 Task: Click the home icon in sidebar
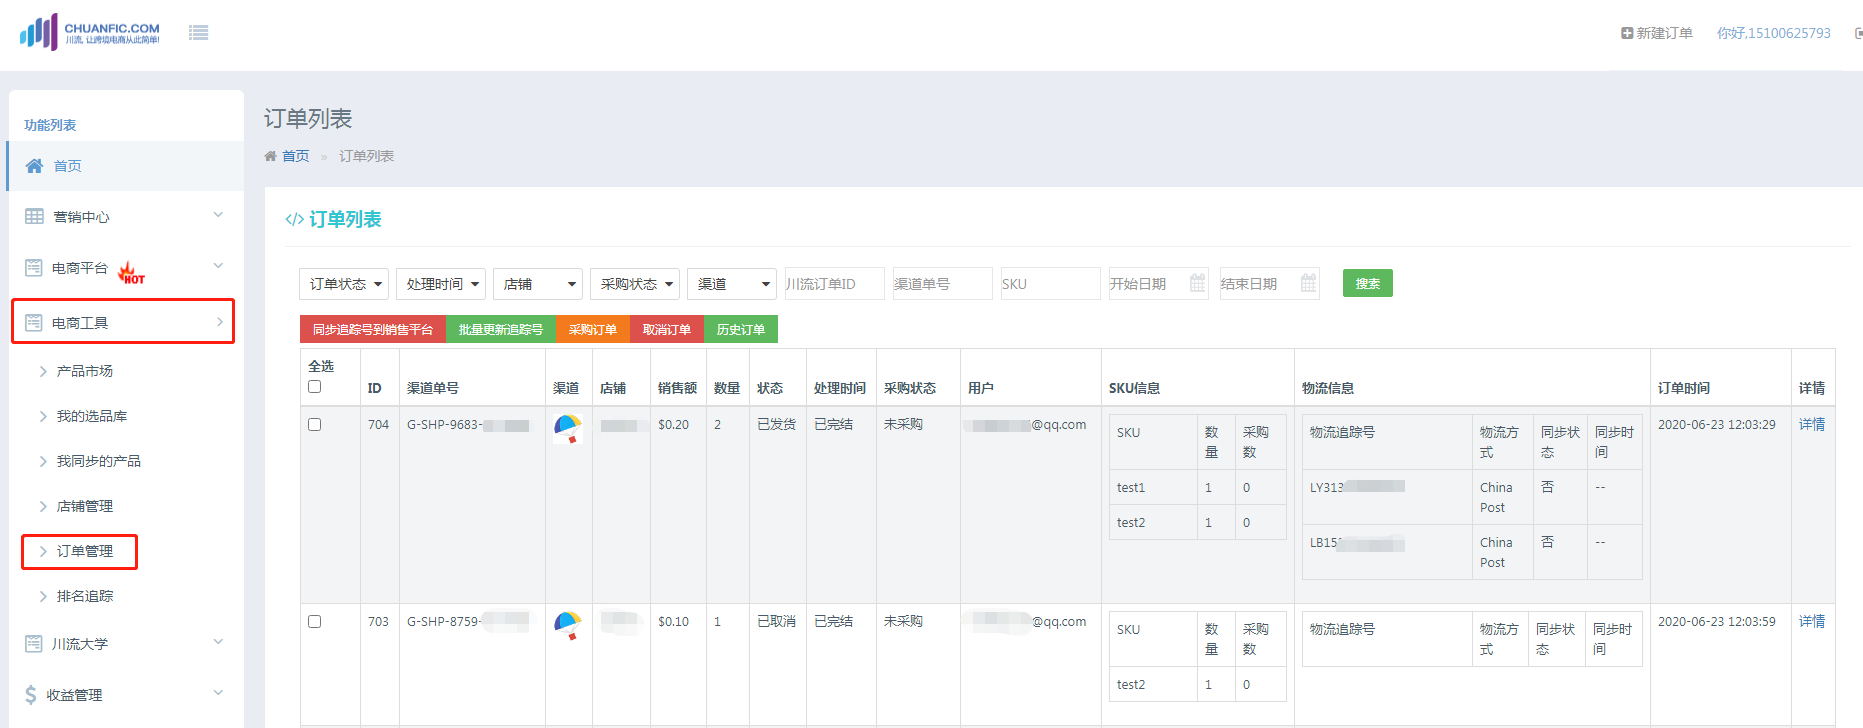(35, 166)
